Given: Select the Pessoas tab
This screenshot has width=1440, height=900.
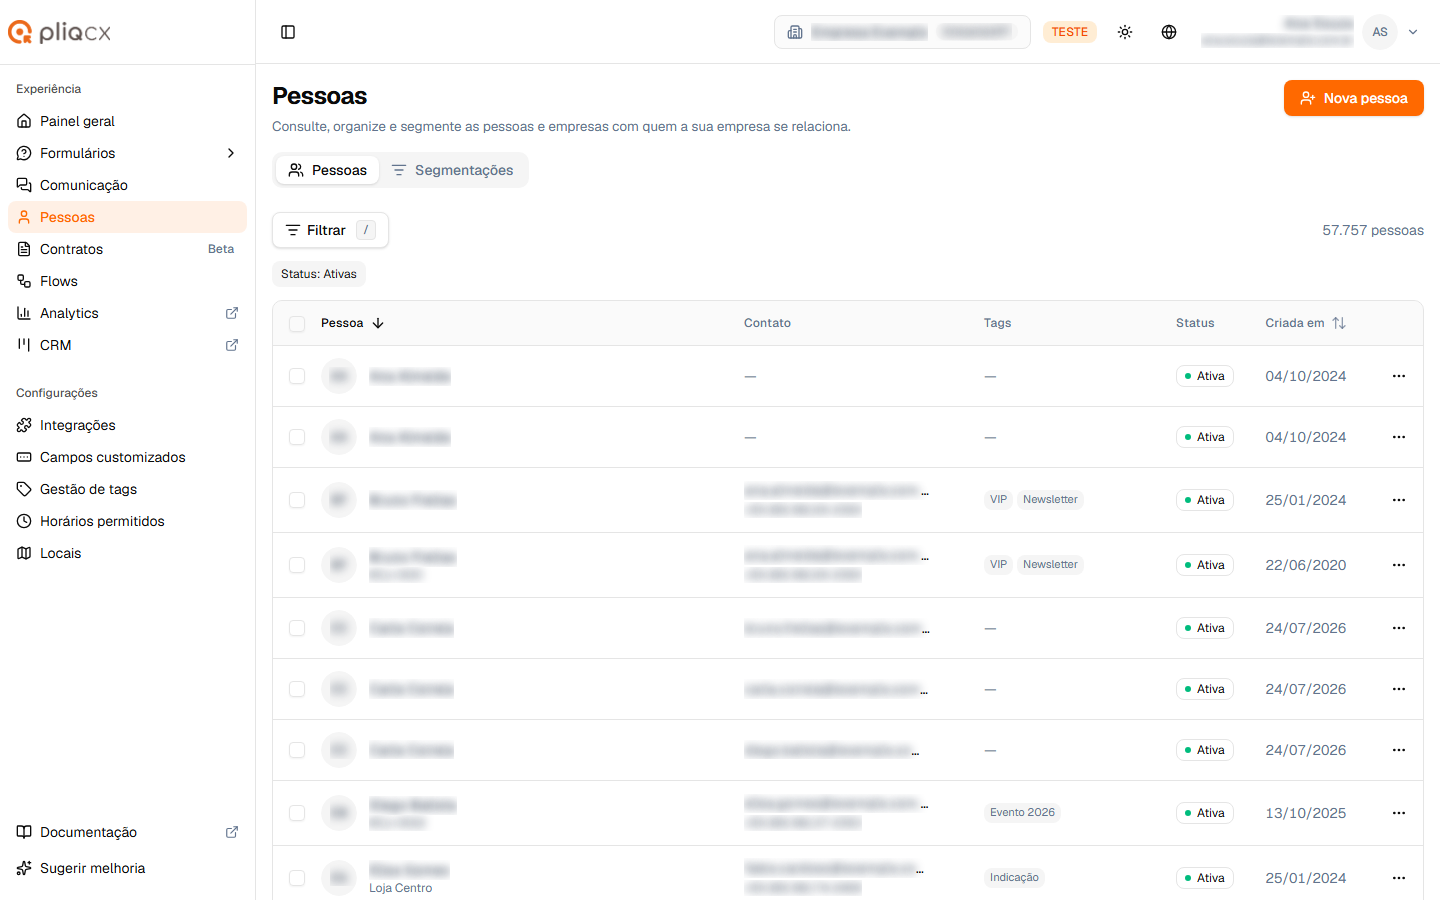Looking at the screenshot, I should click(x=328, y=170).
